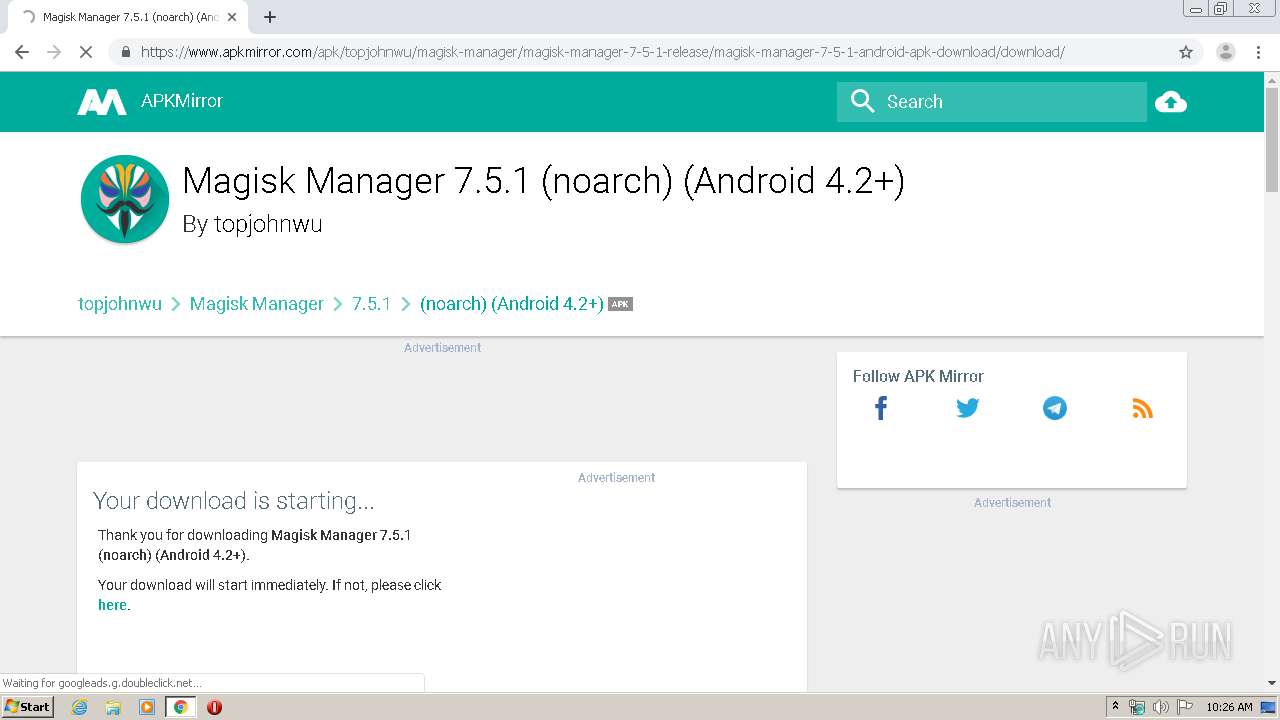1280x720 pixels.
Task: Click the scrollbar down arrow
Action: tap(1272, 683)
